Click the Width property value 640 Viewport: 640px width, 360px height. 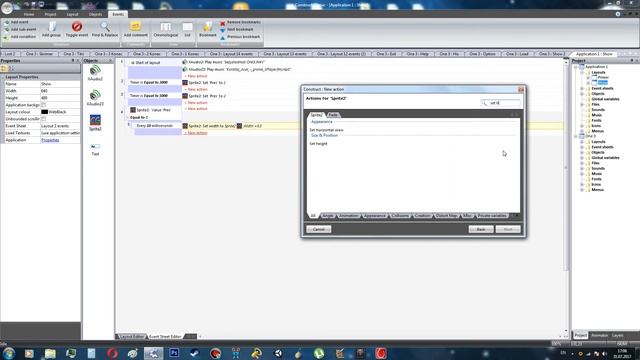[60, 91]
